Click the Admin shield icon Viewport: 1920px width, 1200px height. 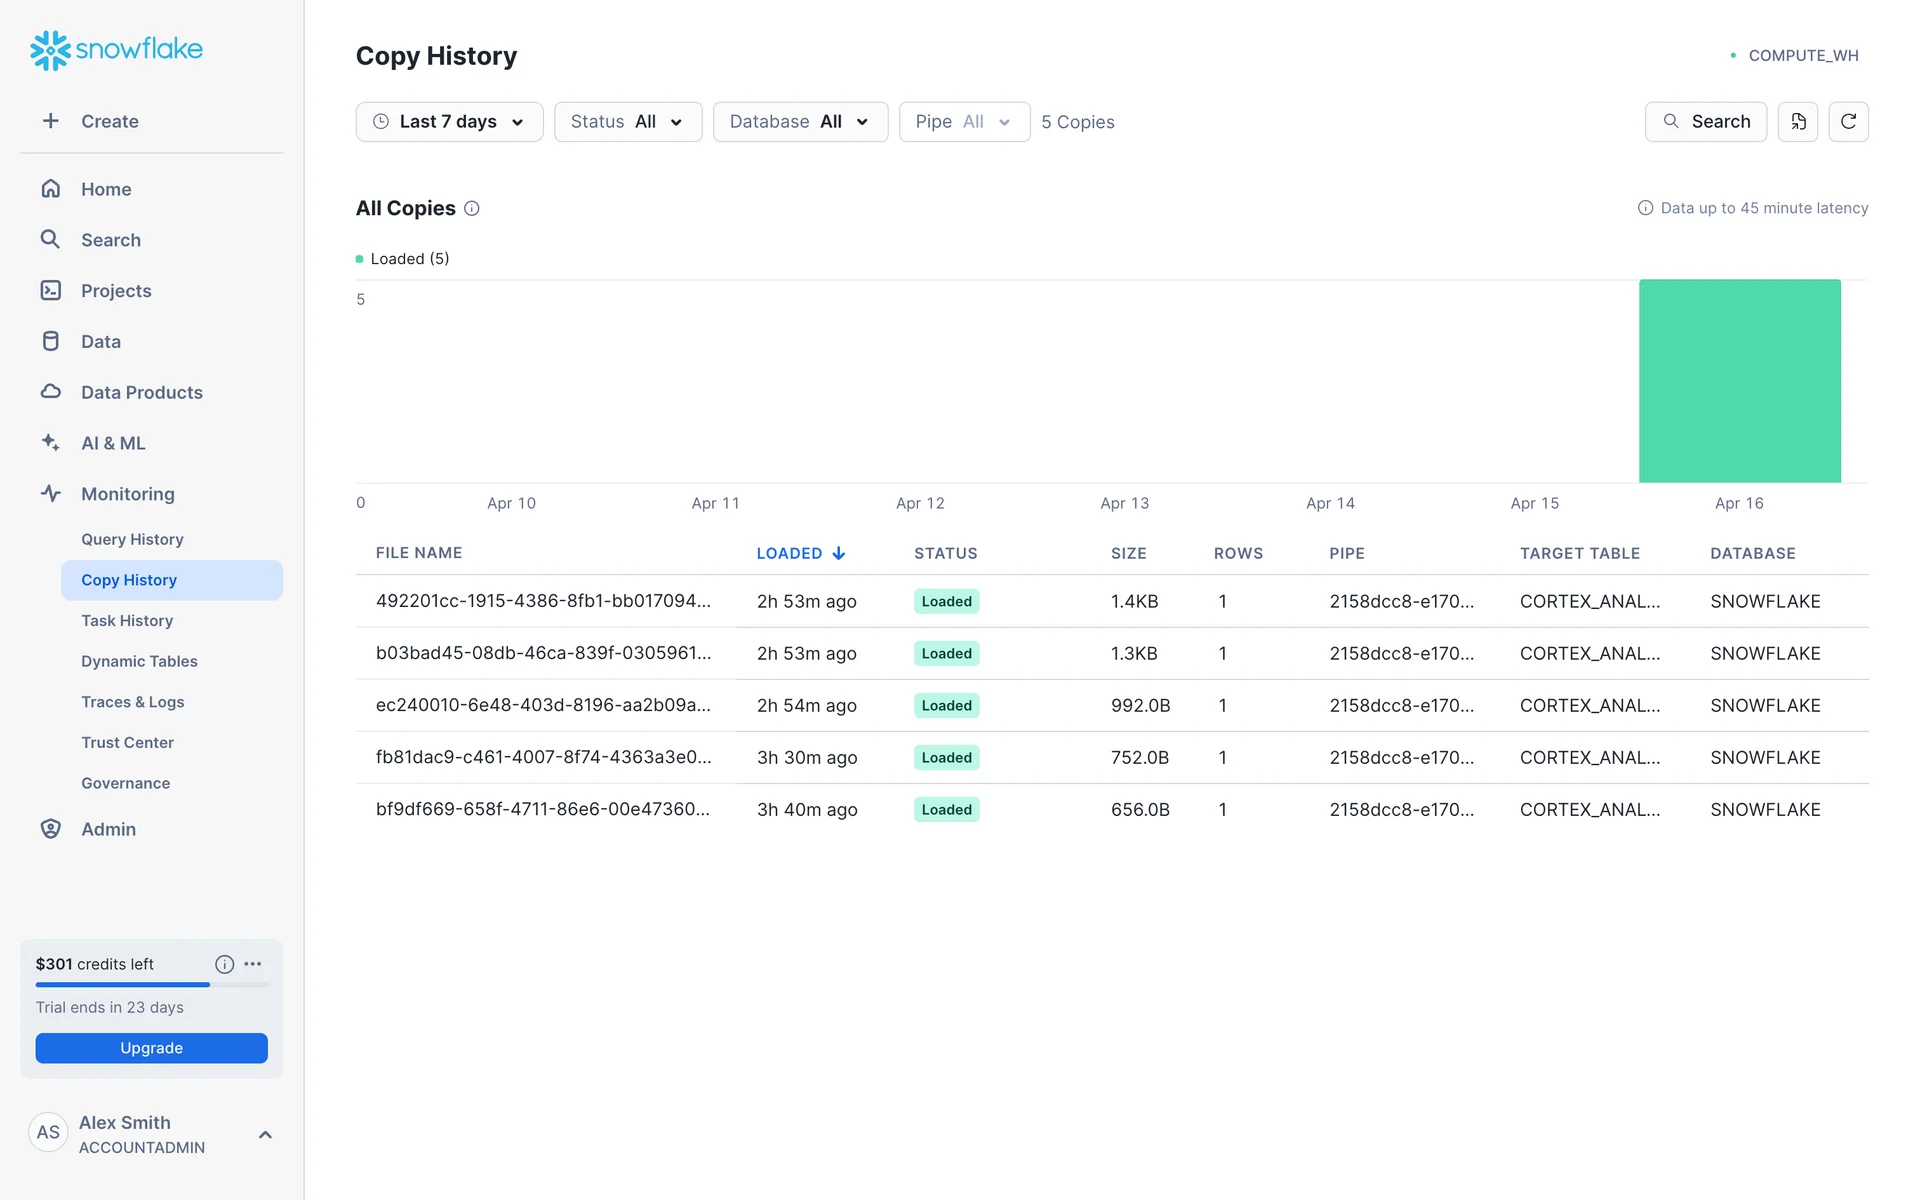click(x=50, y=829)
